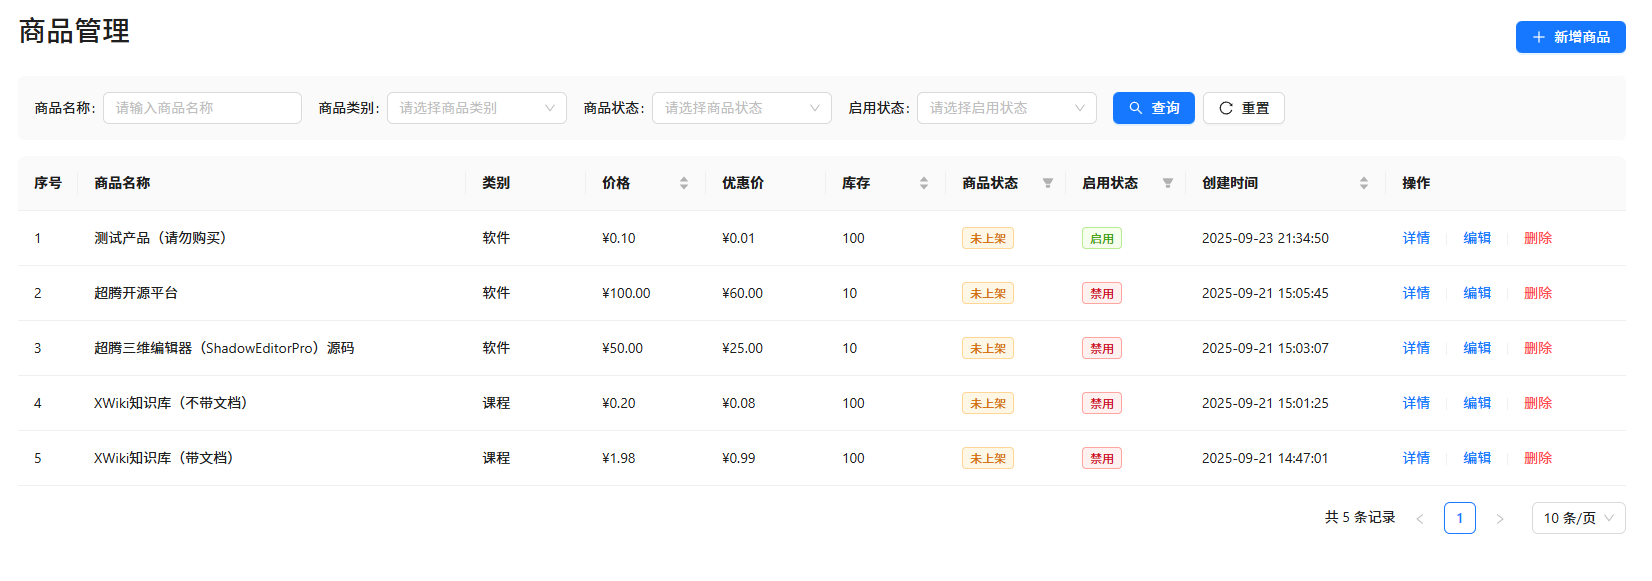Screen dimensions: 1652x581
Task: Open the 商品状态 column filter icon
Action: click(1048, 183)
